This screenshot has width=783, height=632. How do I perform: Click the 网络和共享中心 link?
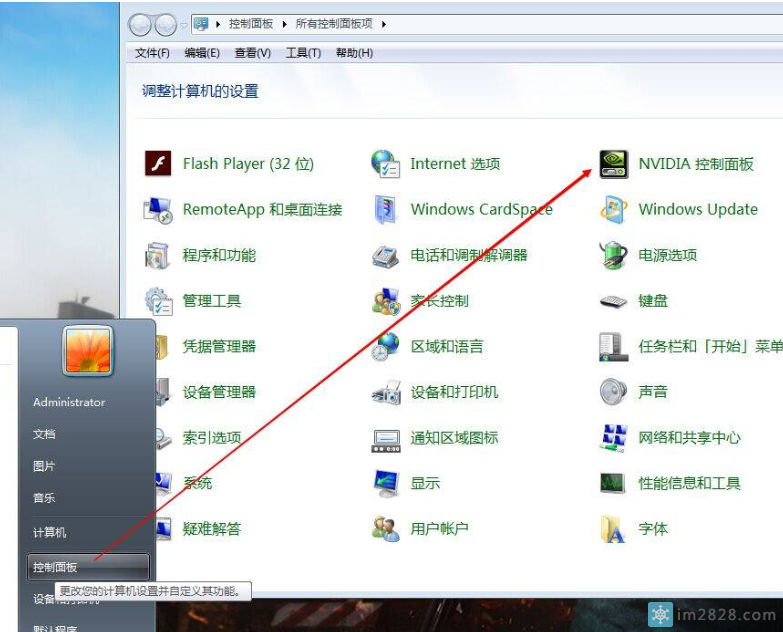tap(689, 438)
